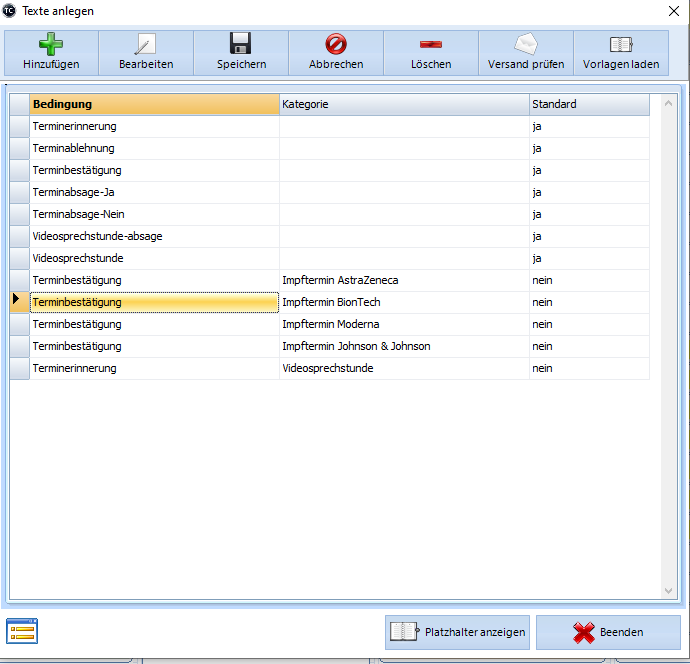Click the Versand prüfen envelope icon
This screenshot has width=690, height=664.
525,45
